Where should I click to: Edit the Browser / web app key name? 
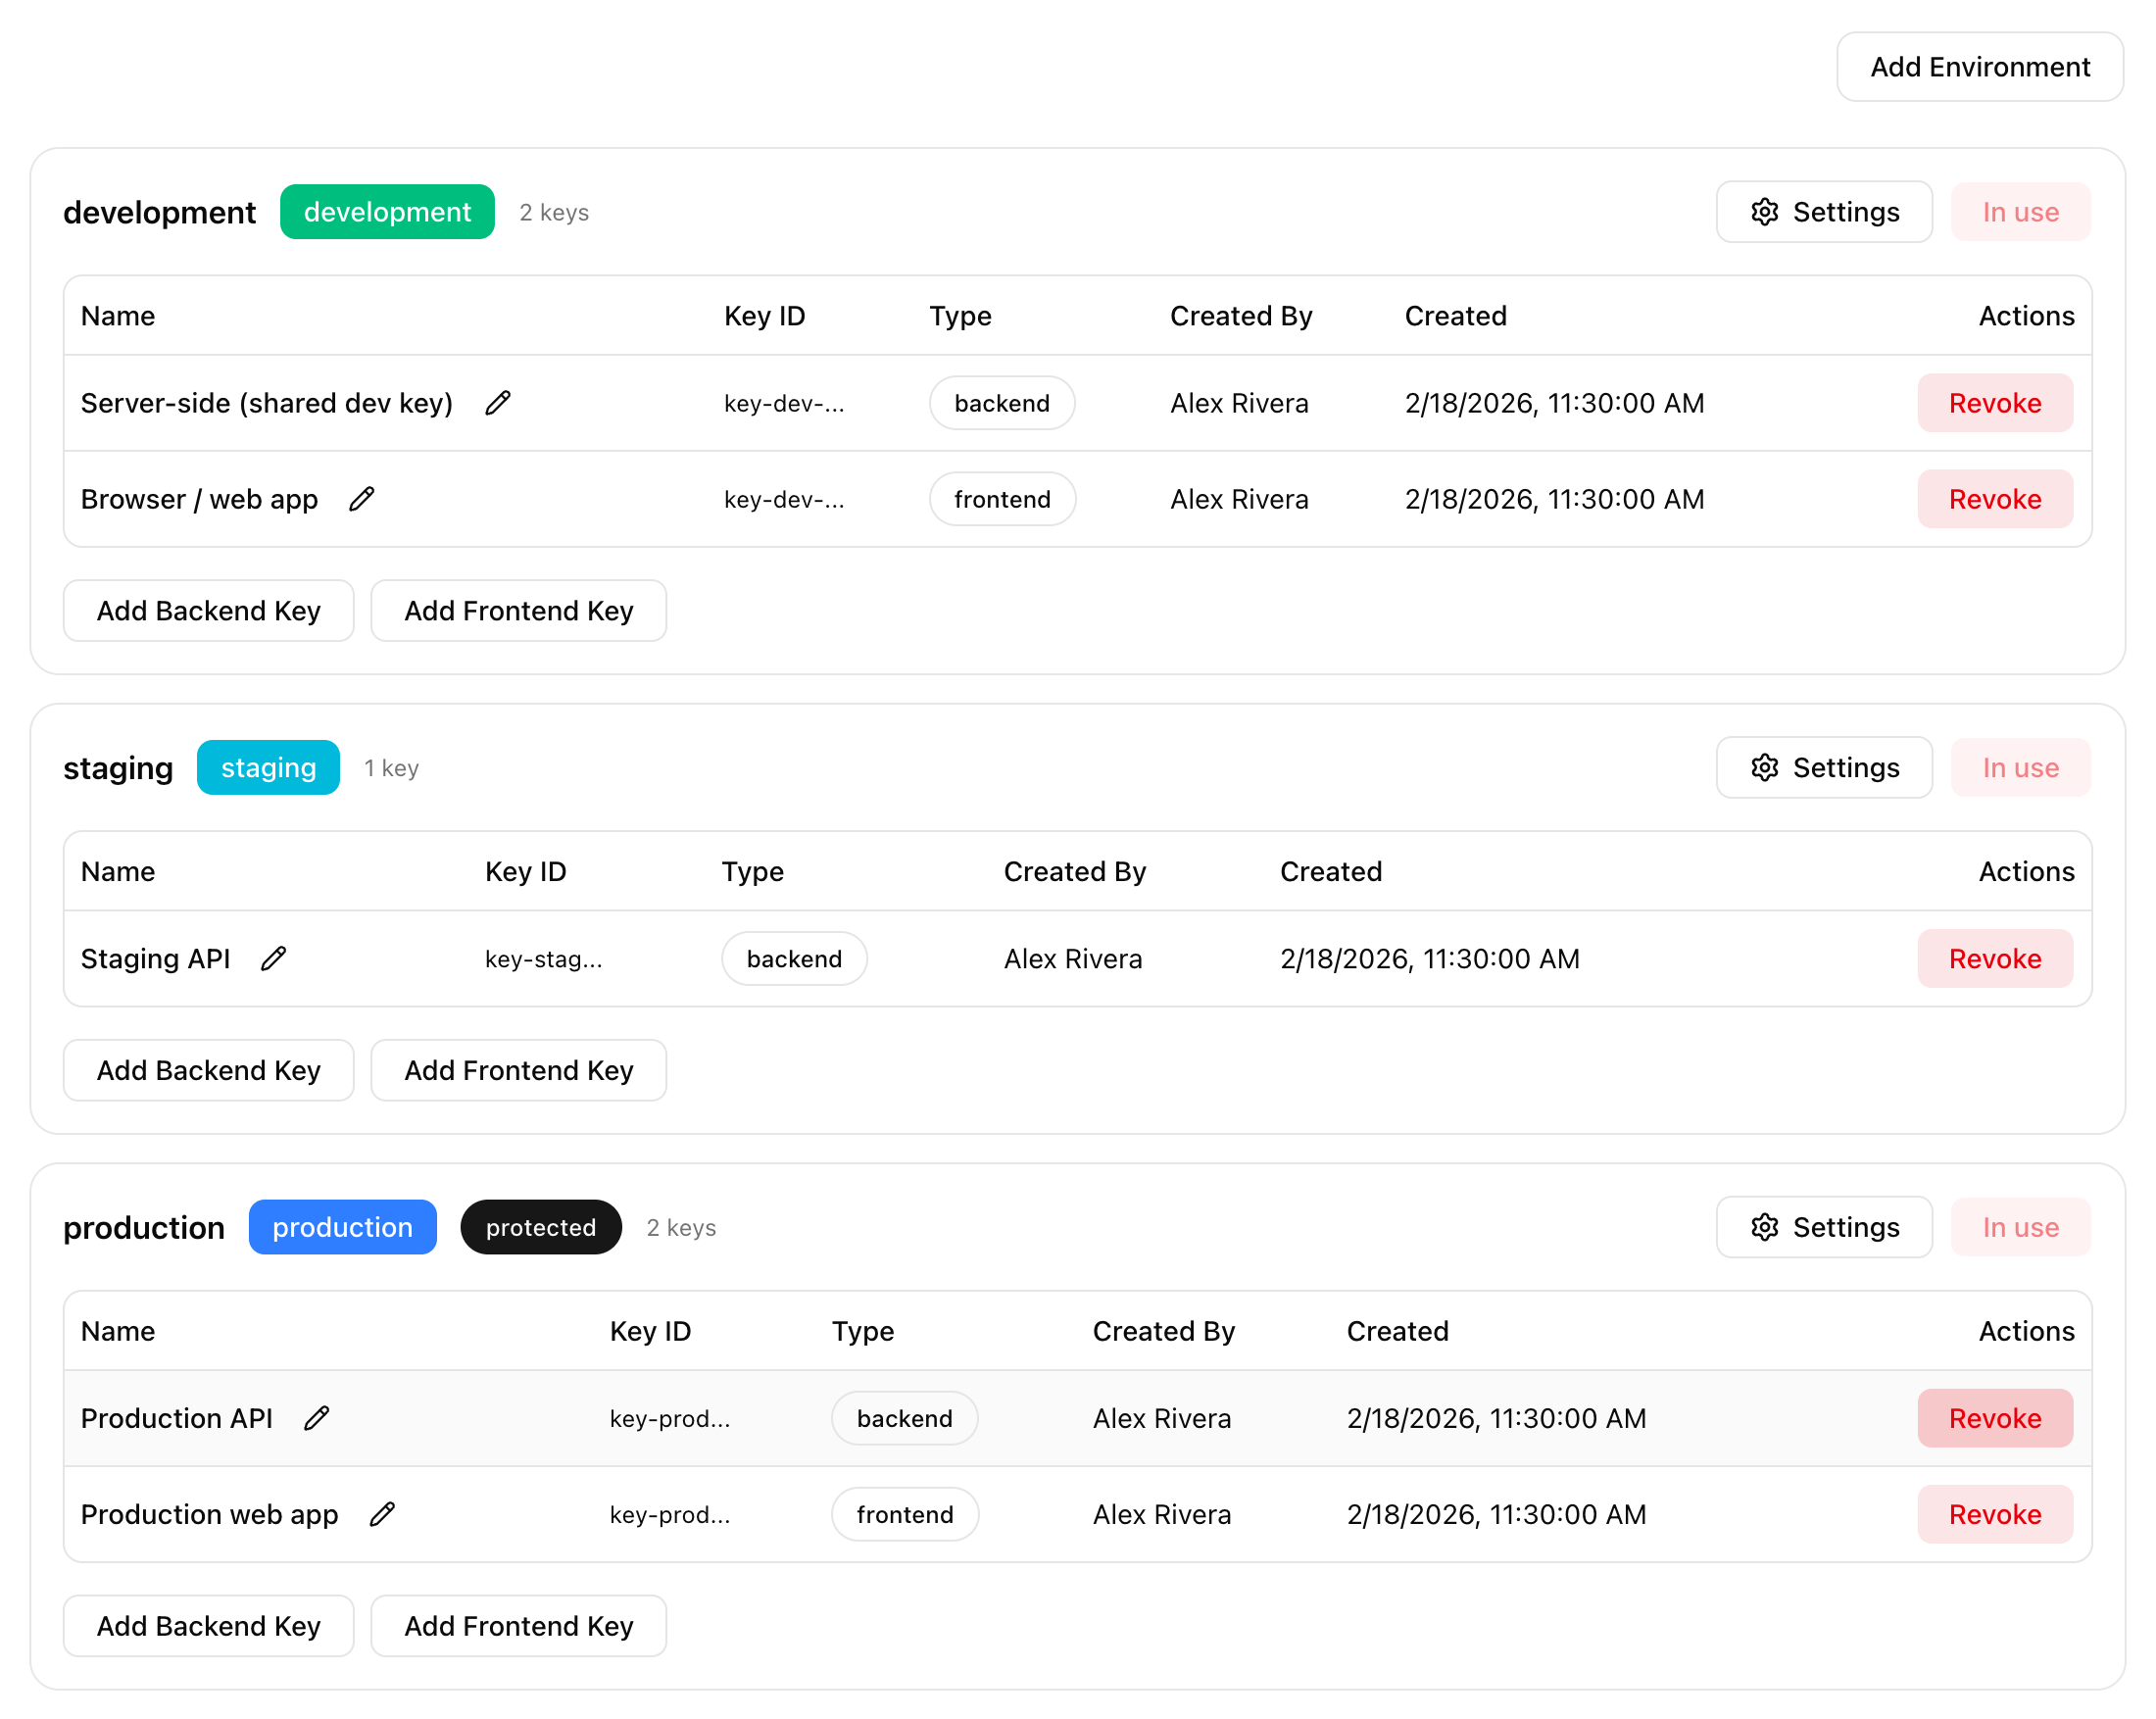tap(362, 499)
